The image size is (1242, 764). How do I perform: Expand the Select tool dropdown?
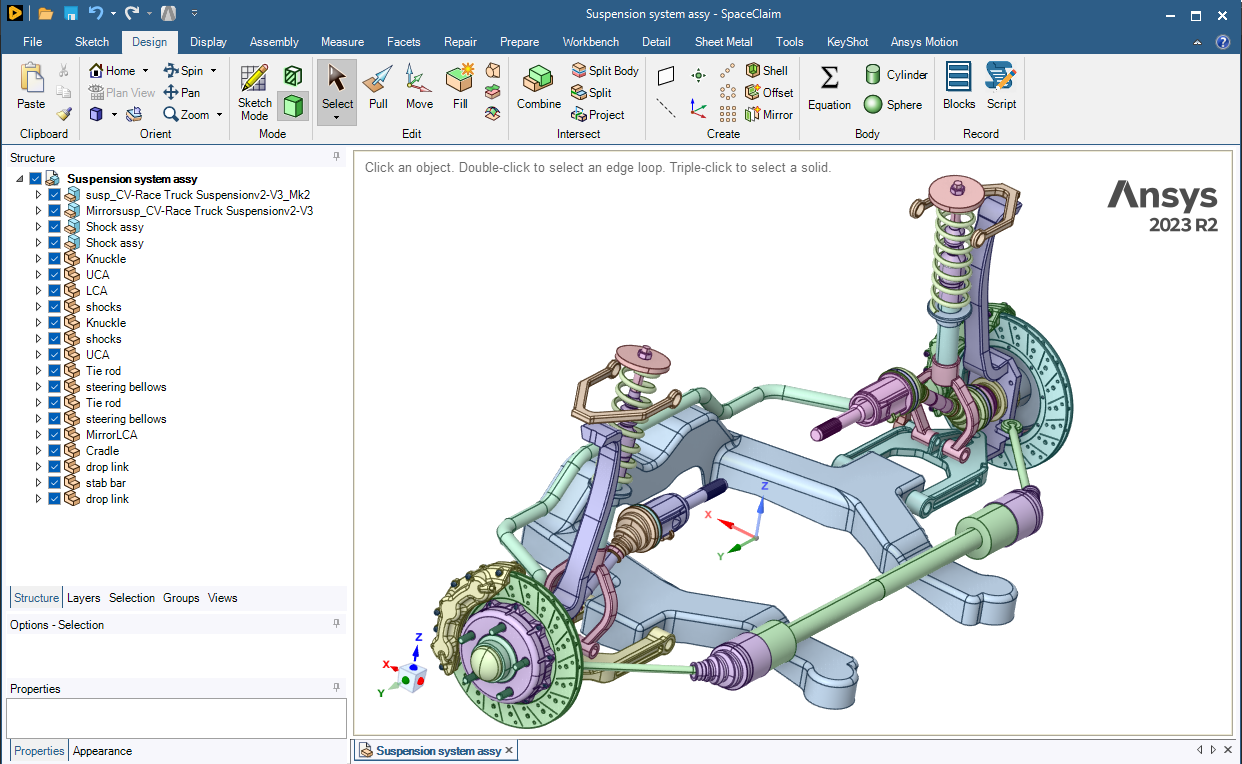337,118
